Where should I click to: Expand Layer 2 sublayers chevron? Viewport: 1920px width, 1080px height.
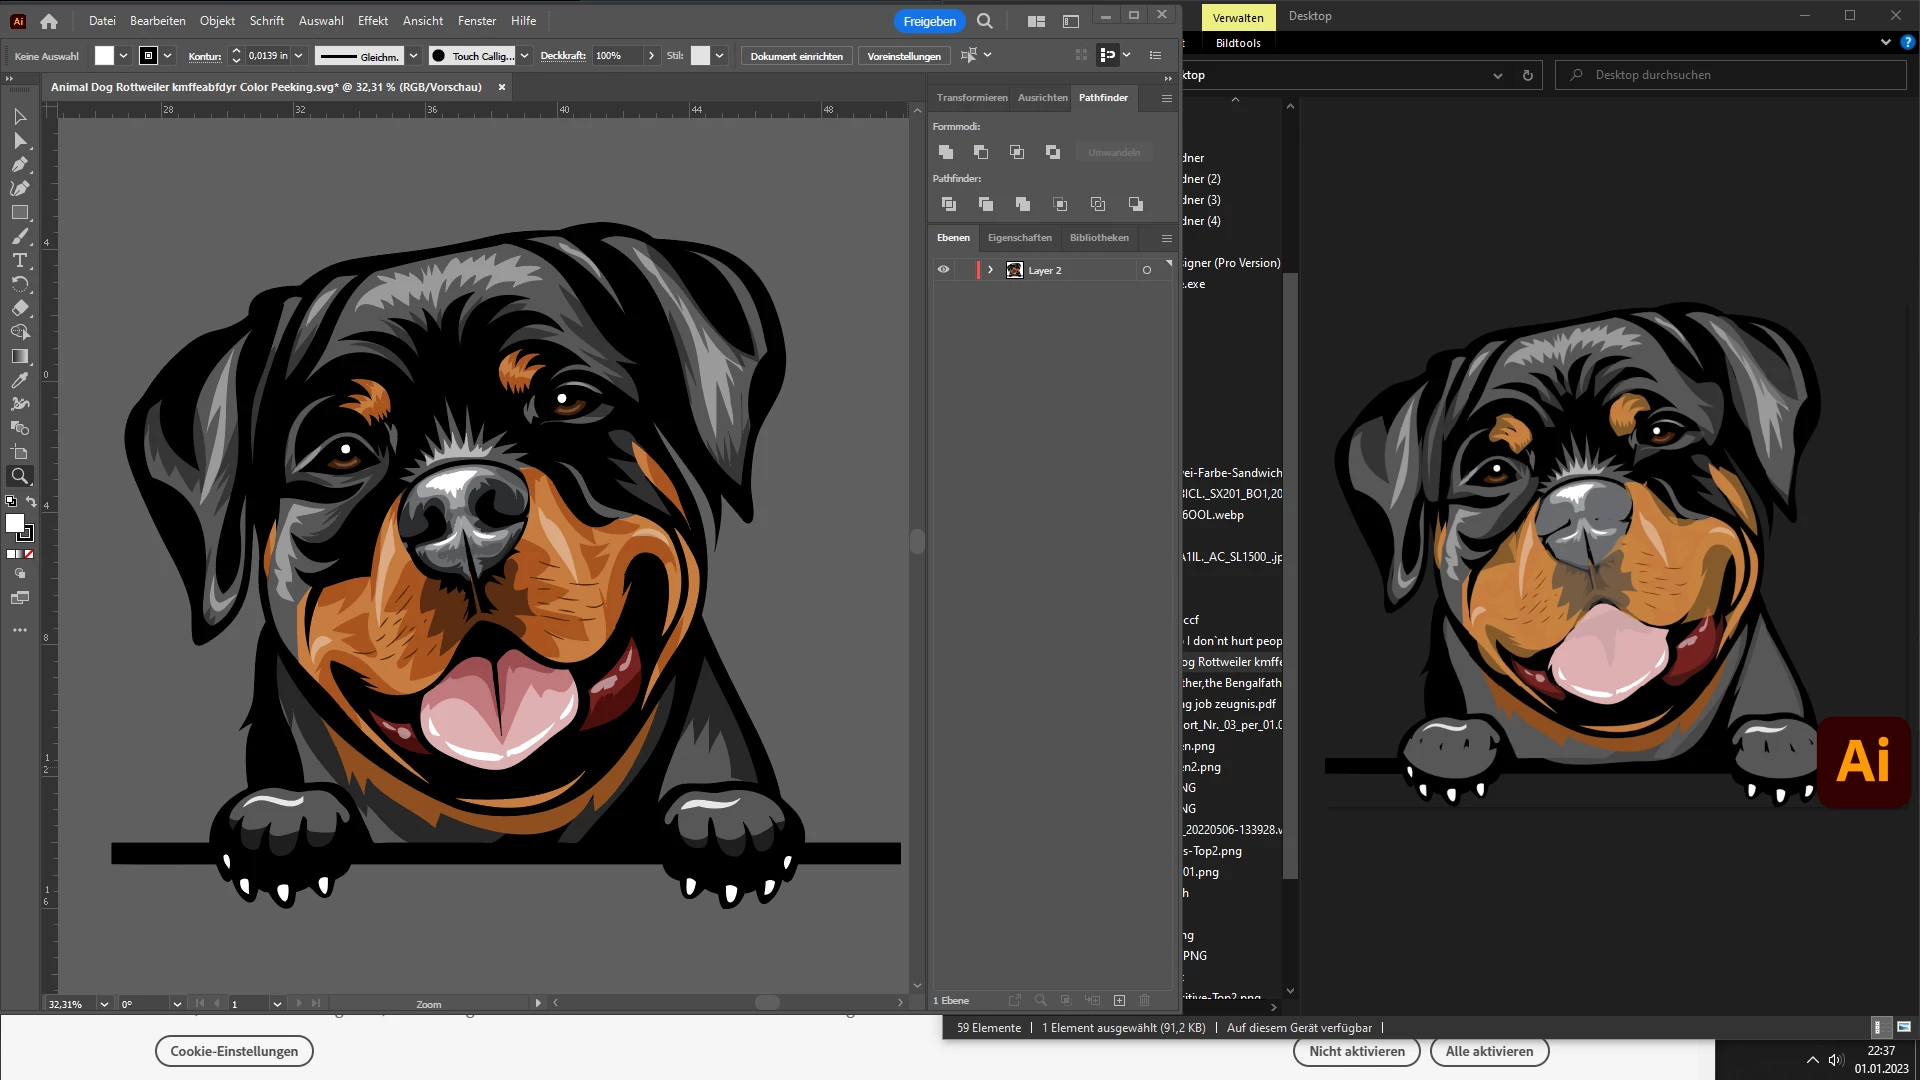pyautogui.click(x=990, y=270)
